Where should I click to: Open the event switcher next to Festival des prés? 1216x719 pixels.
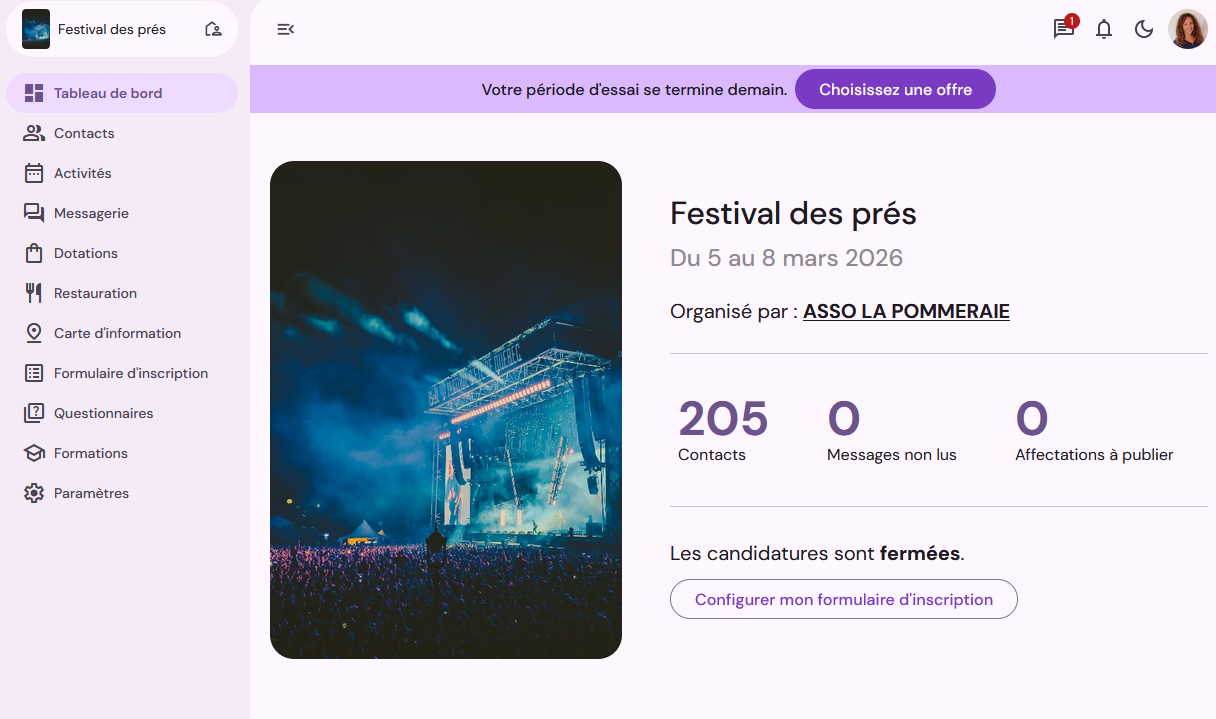(212, 29)
